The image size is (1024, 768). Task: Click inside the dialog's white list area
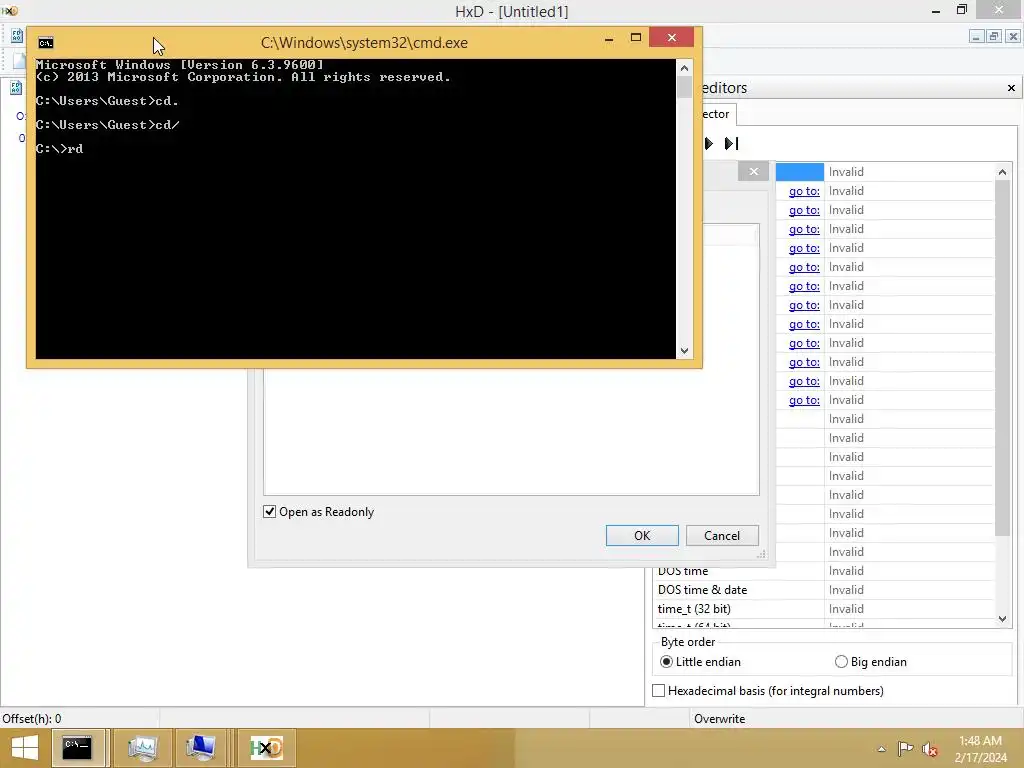click(x=511, y=431)
